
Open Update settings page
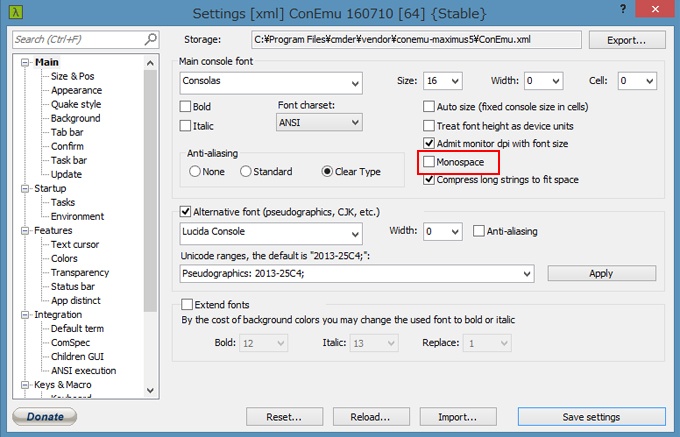[66, 174]
